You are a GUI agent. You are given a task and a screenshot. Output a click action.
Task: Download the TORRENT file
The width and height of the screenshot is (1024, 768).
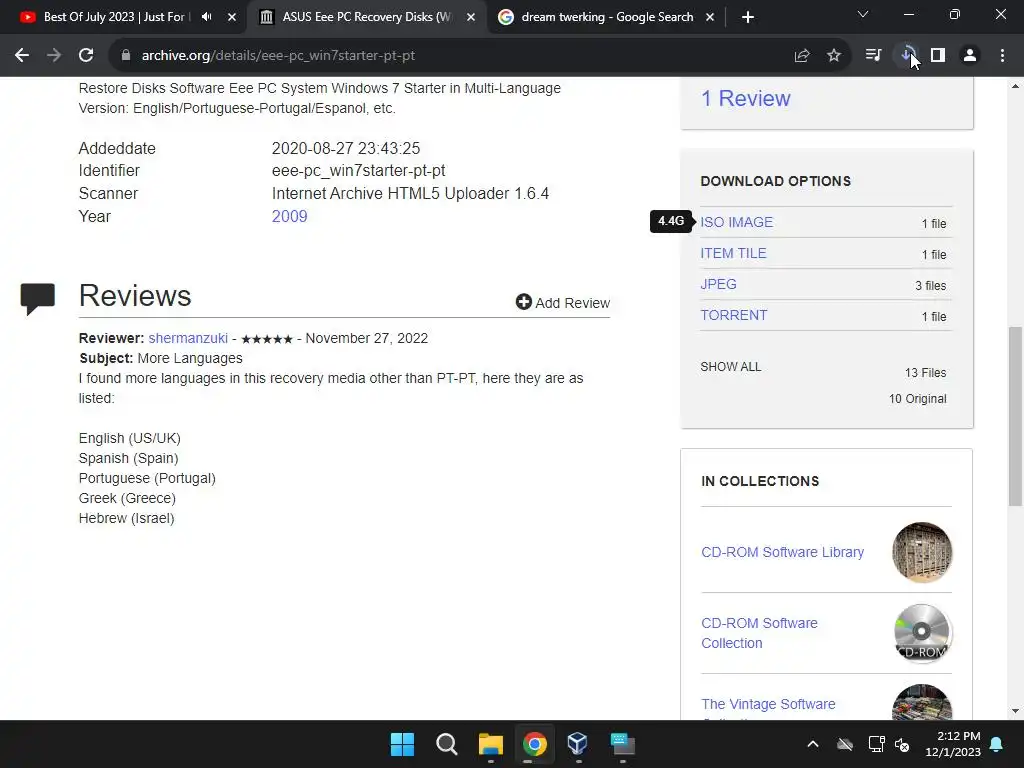[x=734, y=315]
